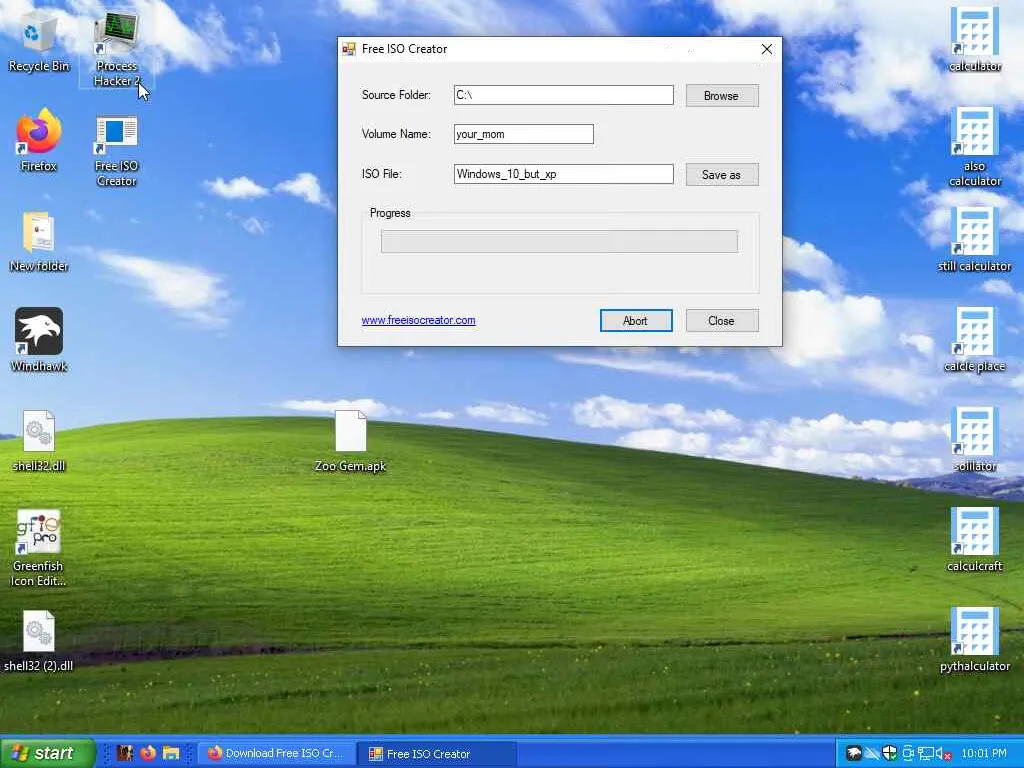Image resolution: width=1024 pixels, height=768 pixels.
Task: Click the first quick launch icon beside start
Action: coord(125,753)
